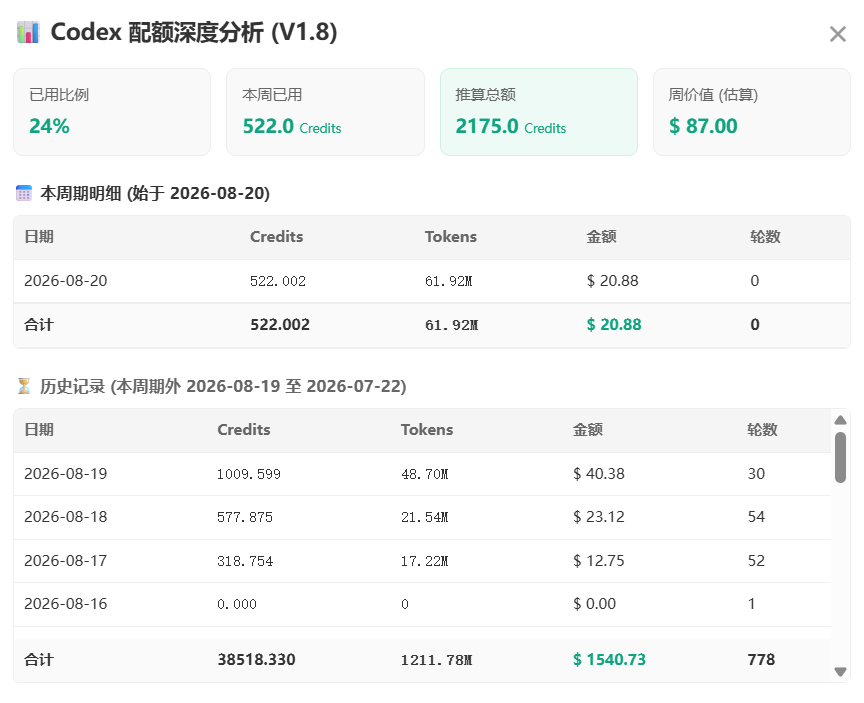Click the 历史记录 section heading text

point(223,386)
